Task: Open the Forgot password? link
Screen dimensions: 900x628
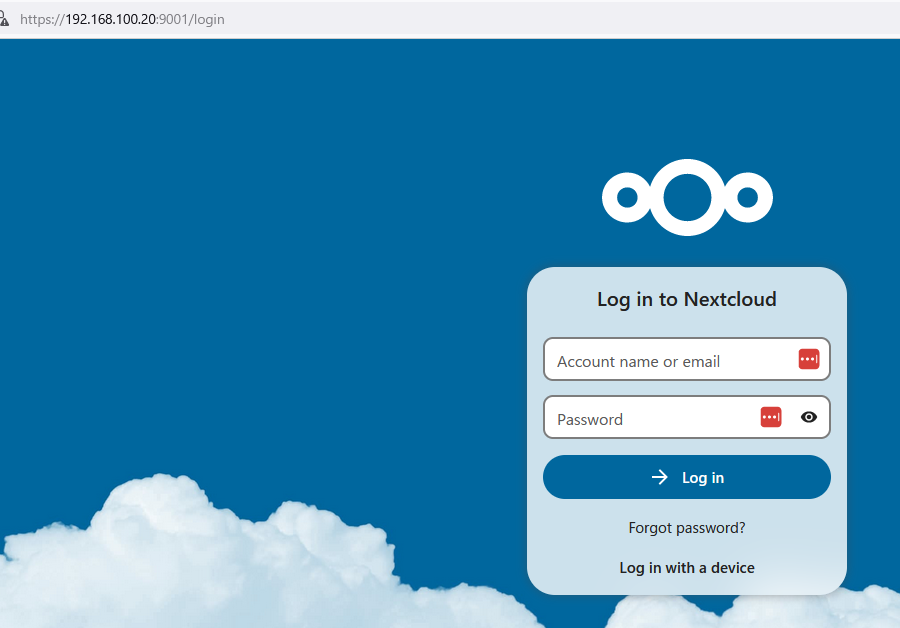Action: 687,528
